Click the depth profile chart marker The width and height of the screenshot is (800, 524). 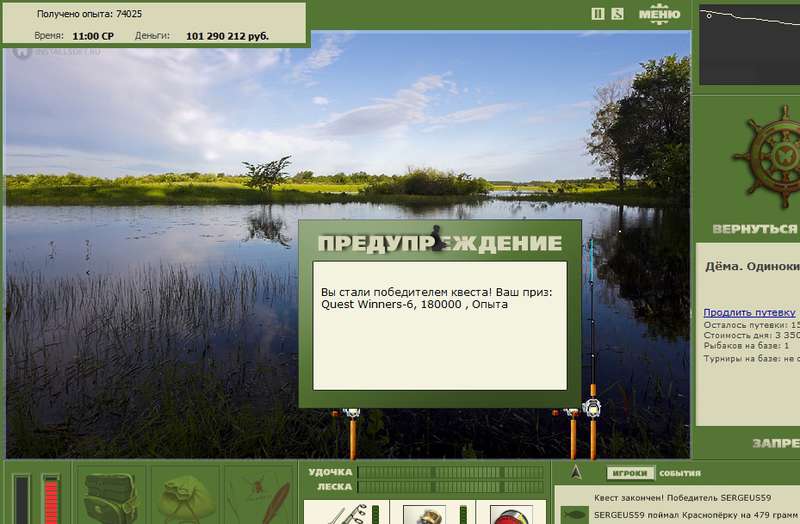click(709, 16)
